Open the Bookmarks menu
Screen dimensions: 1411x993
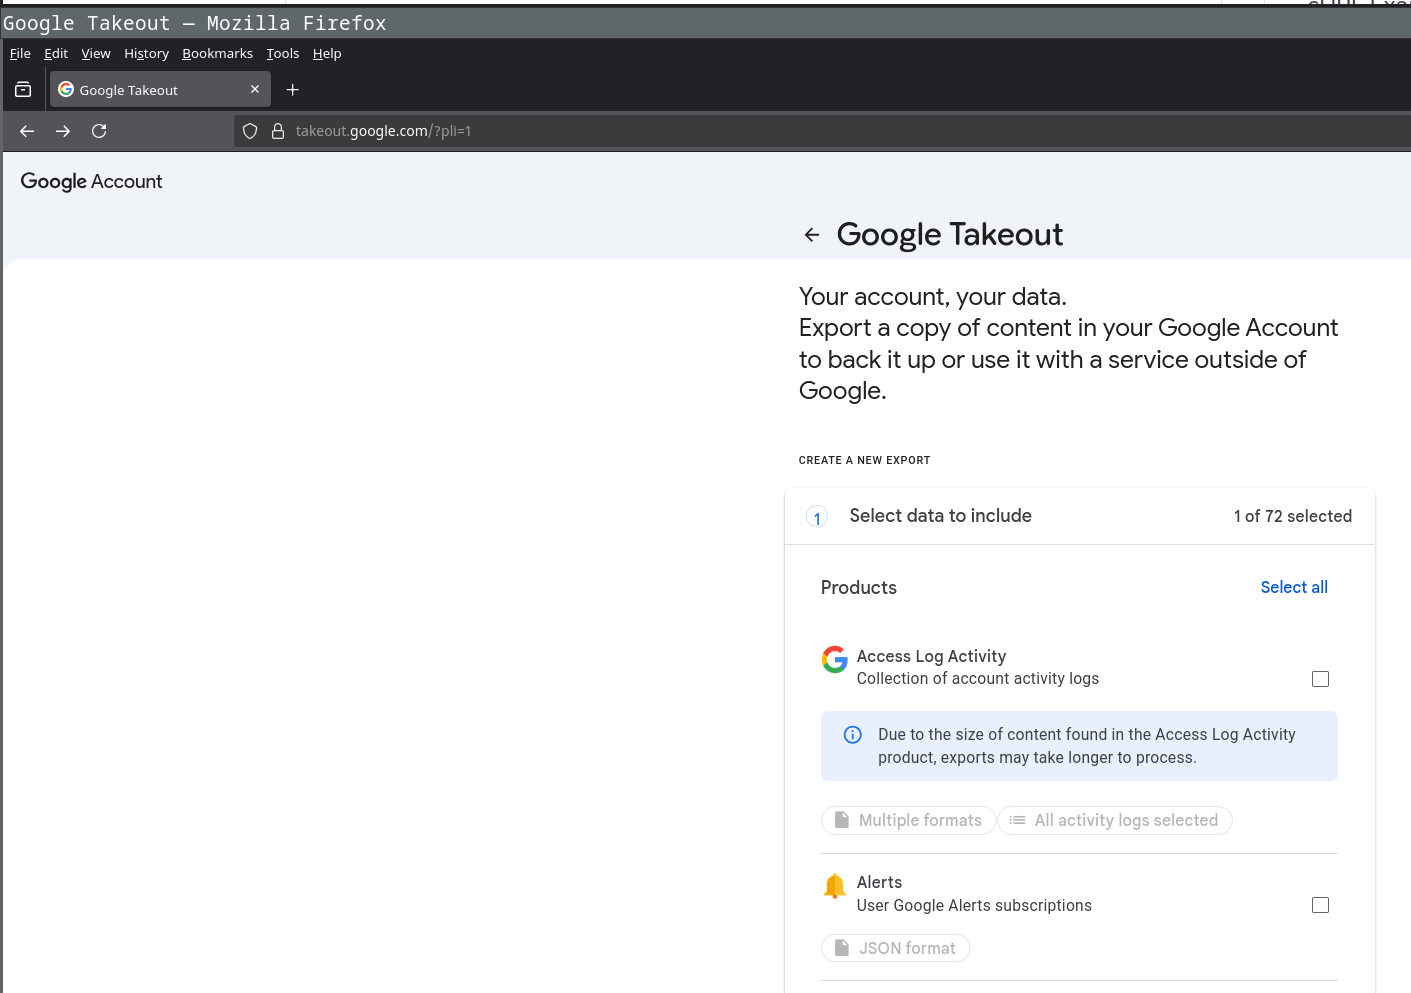217,54
